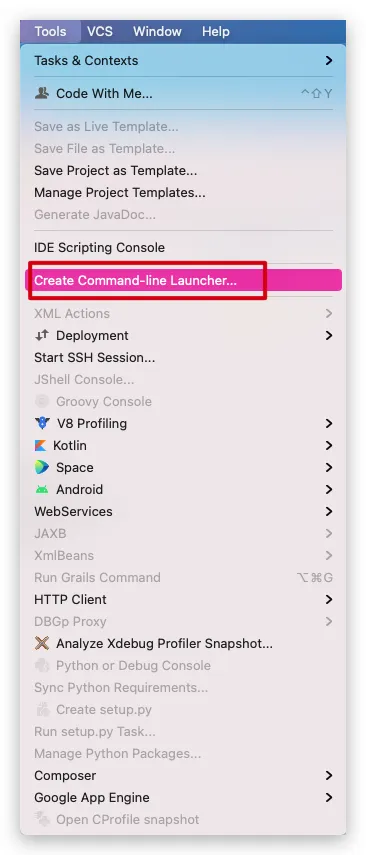Open the Help menu

pos(215,32)
